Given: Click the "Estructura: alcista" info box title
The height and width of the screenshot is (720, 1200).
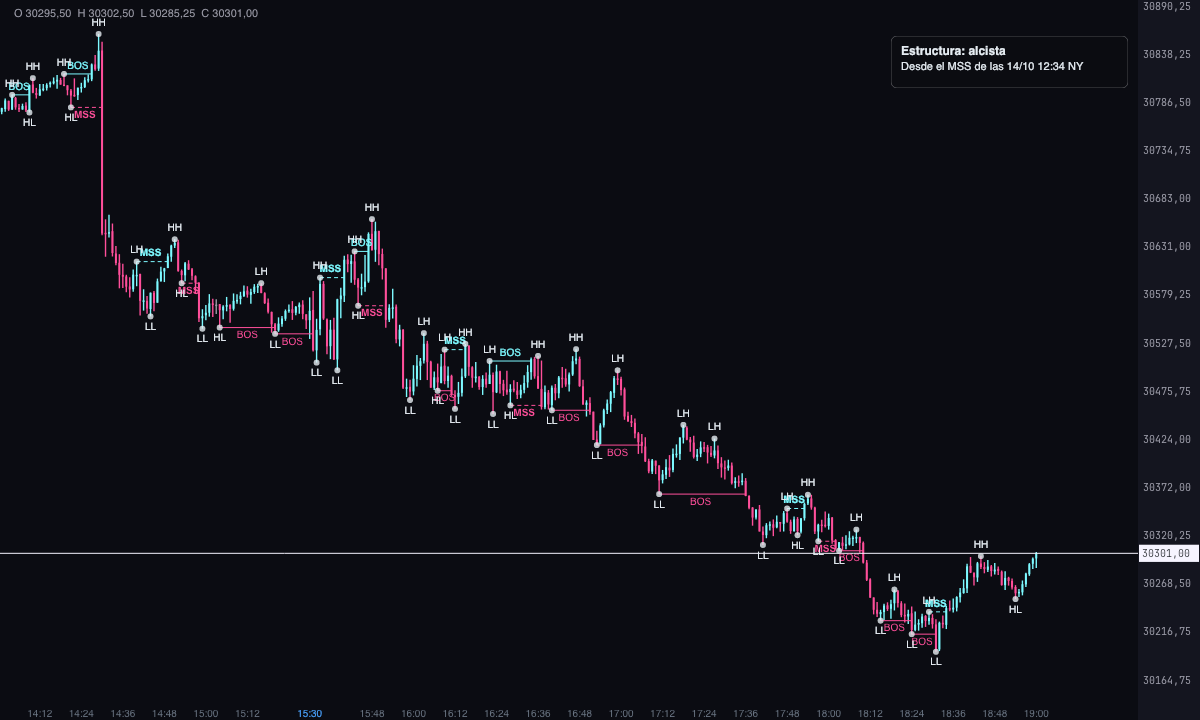Looking at the screenshot, I should coord(953,50).
